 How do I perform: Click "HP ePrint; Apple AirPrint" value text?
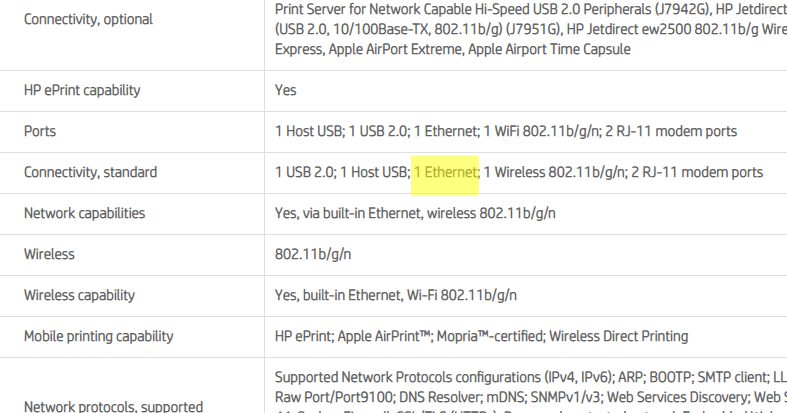(354, 336)
